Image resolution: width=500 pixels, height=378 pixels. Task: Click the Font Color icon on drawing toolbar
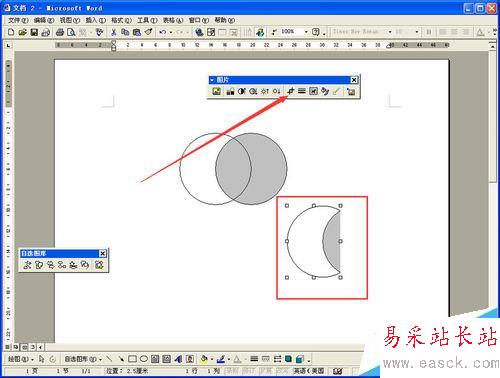pyautogui.click(x=237, y=359)
